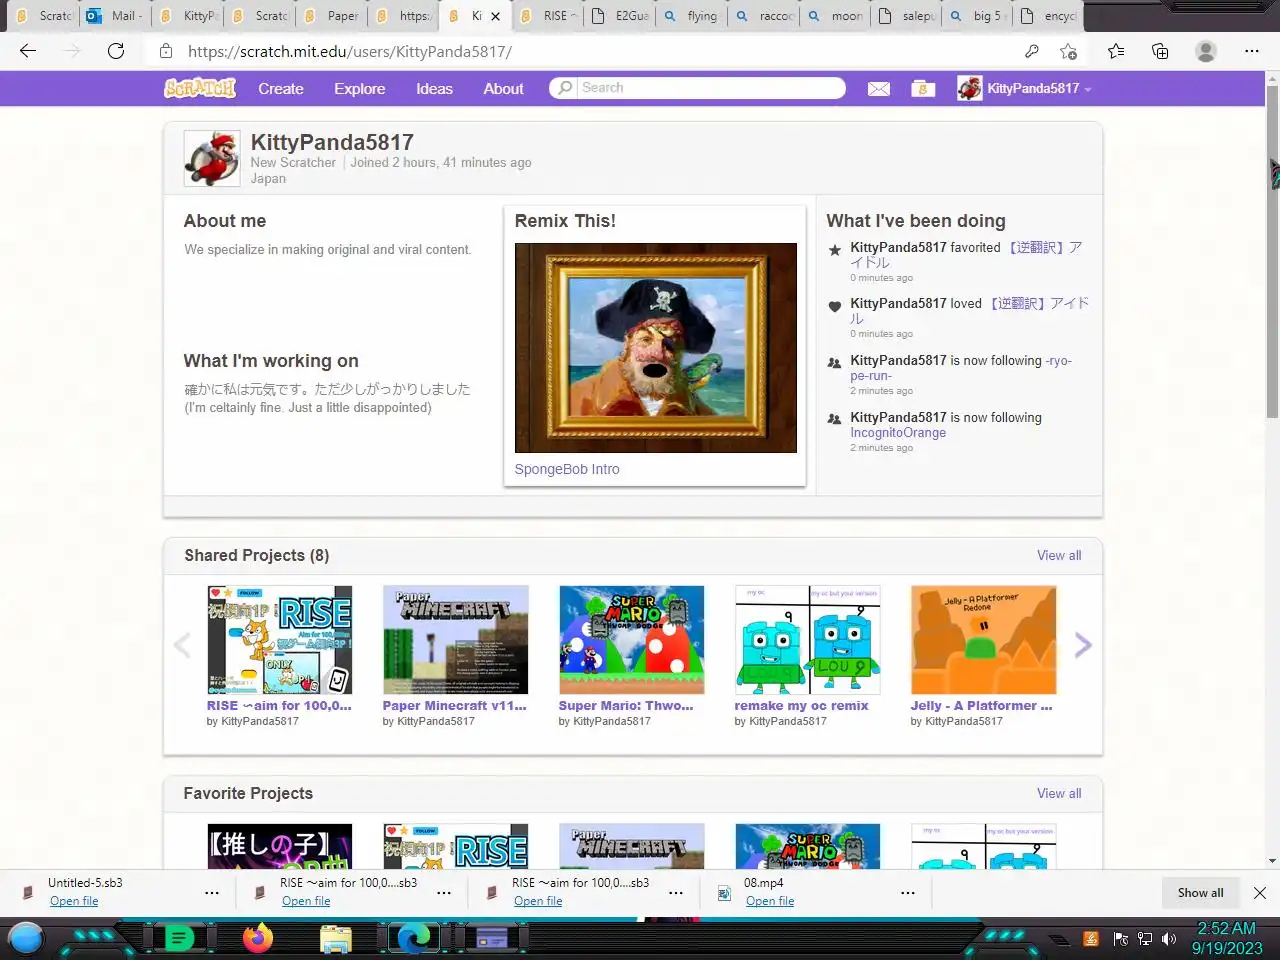Open My Stuff folder icon
The height and width of the screenshot is (960, 1280).
coord(923,89)
